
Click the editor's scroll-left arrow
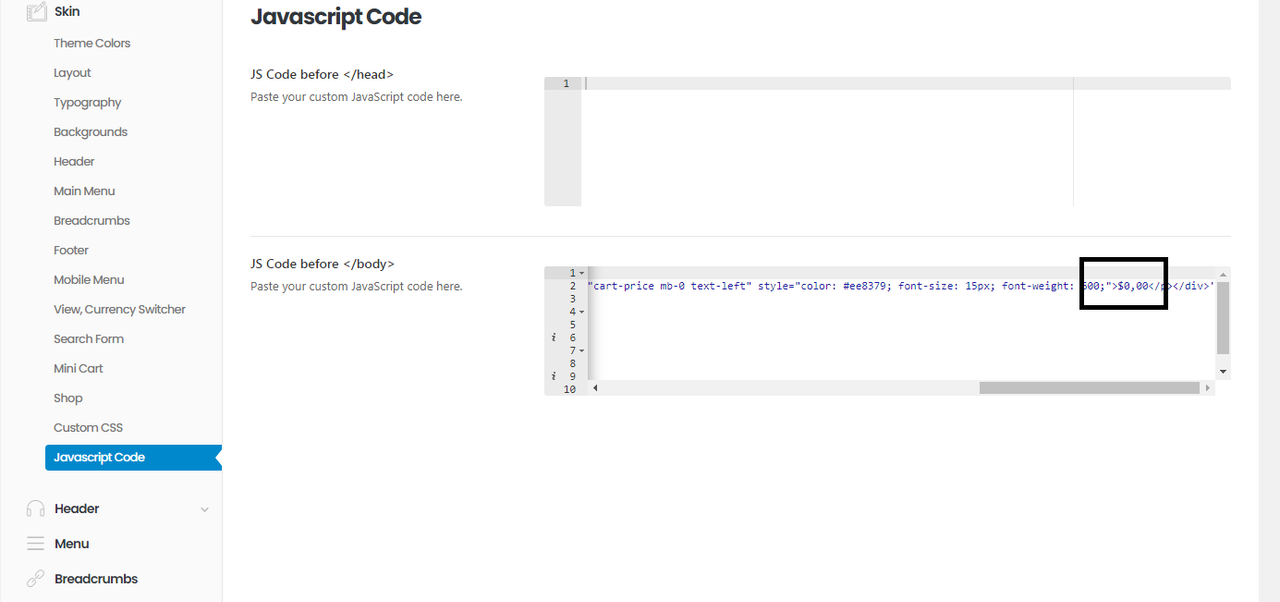click(x=596, y=388)
